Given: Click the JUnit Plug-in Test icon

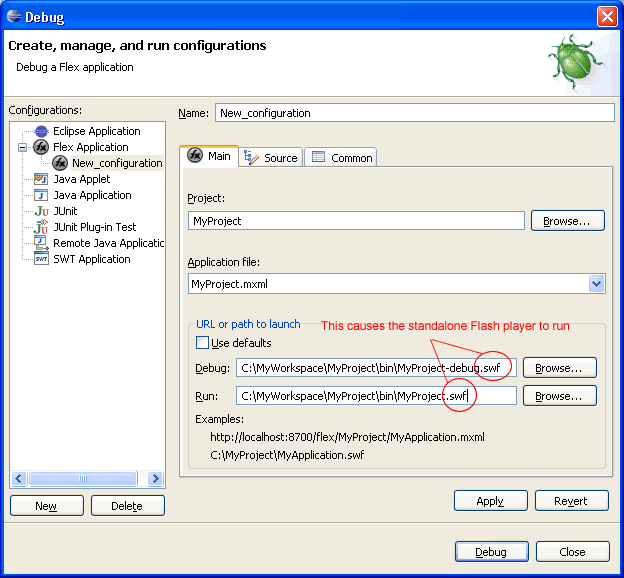Looking at the screenshot, I should pyautogui.click(x=41, y=227).
